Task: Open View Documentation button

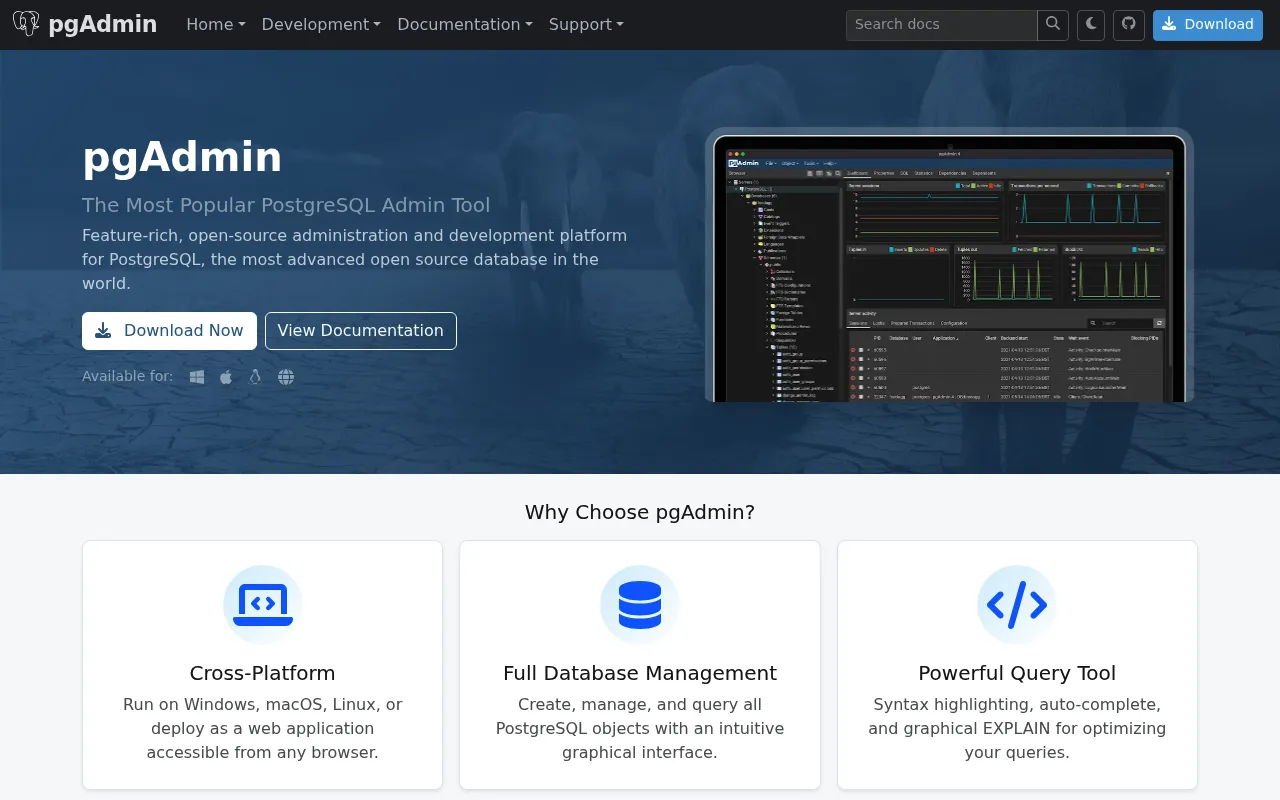Action: [x=361, y=331]
